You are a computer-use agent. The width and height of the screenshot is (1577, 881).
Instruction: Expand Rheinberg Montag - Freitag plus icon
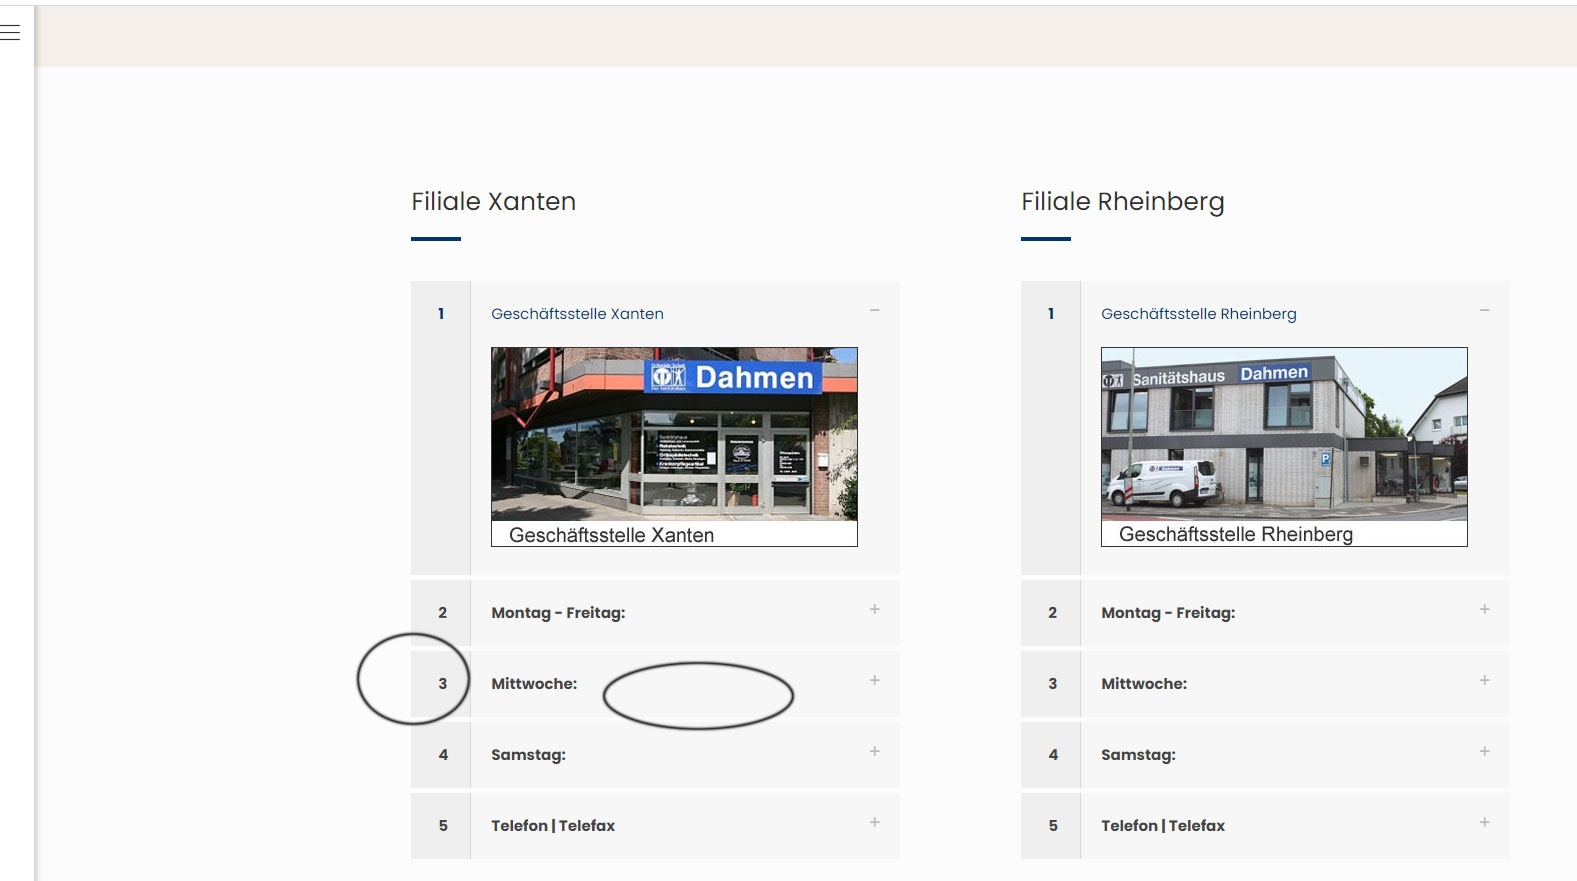click(x=1484, y=609)
